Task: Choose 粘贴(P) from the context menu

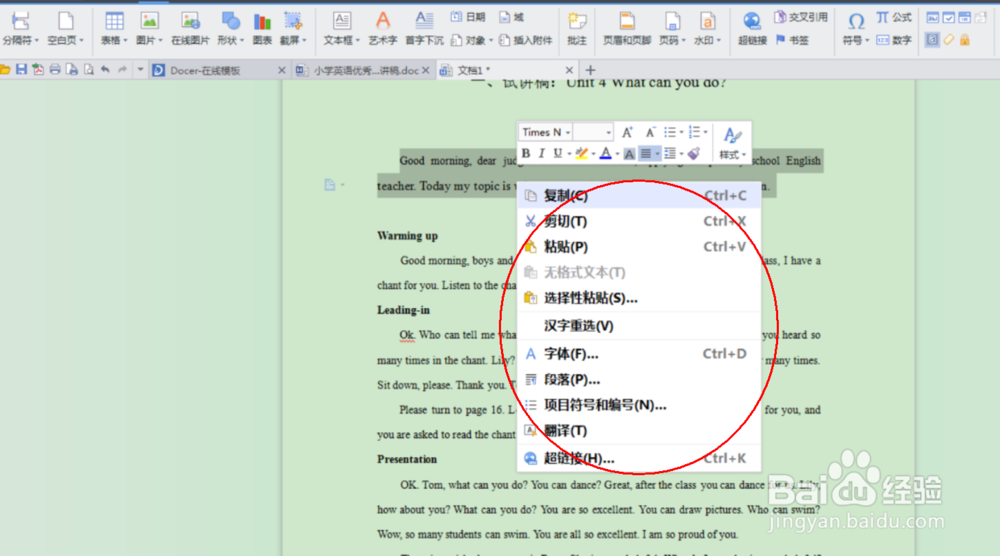Action: coord(640,247)
